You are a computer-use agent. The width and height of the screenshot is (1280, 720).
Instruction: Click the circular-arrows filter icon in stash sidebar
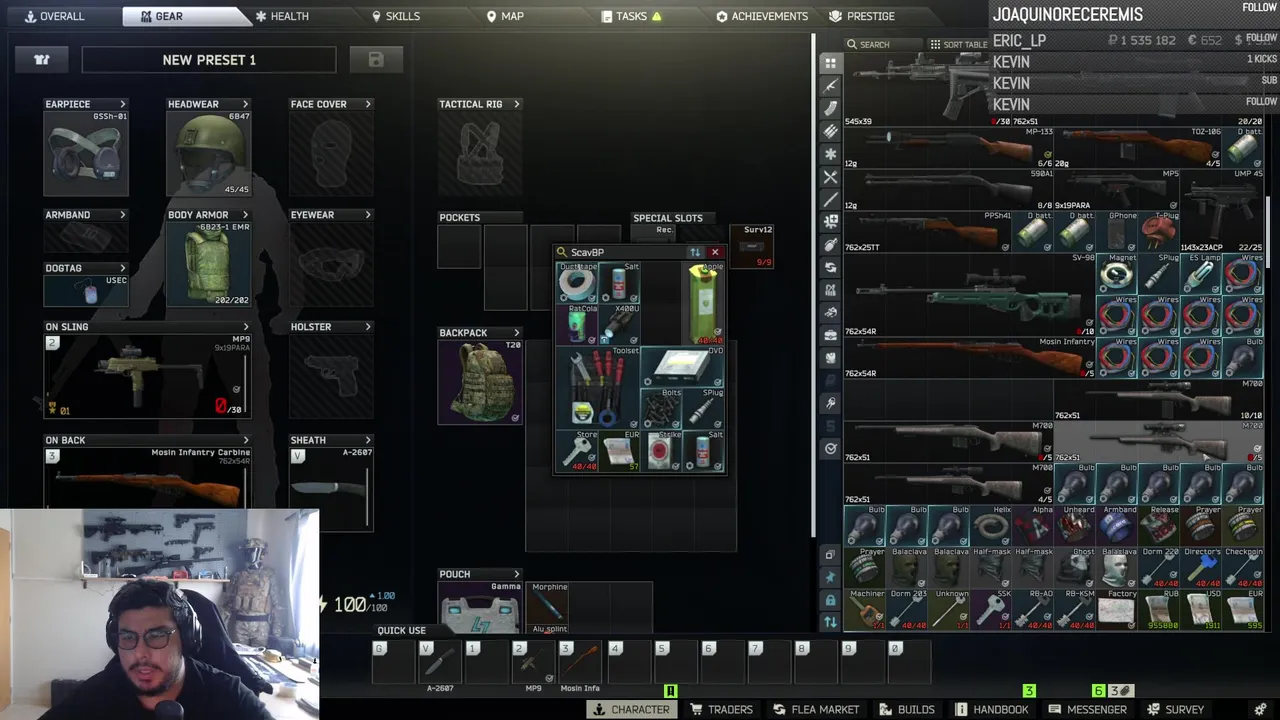[830, 267]
